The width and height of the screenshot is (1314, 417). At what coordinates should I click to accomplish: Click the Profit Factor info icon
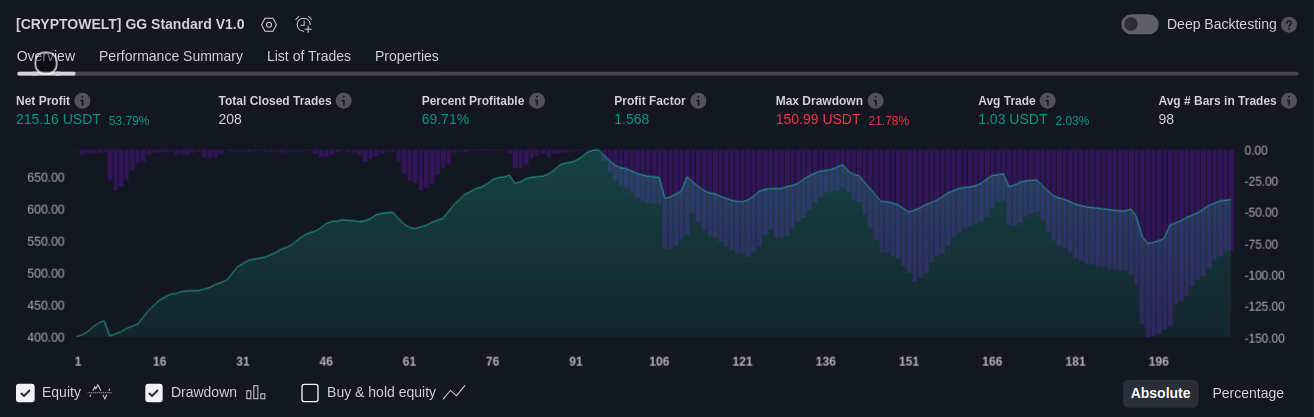click(698, 101)
